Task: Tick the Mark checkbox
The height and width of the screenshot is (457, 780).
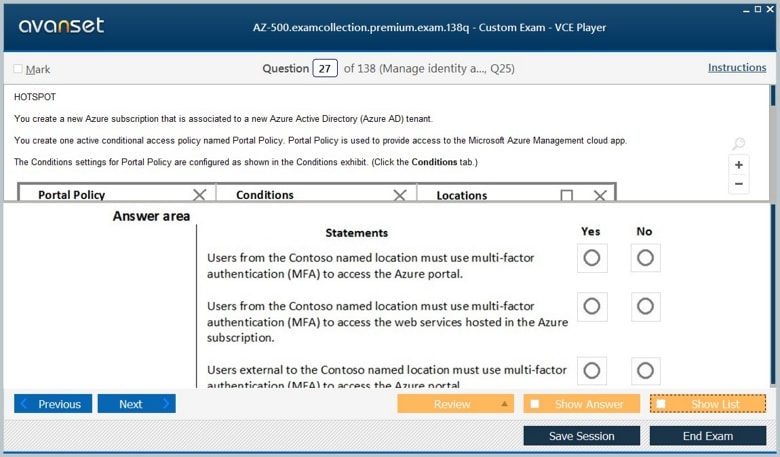Action: tap(18, 69)
